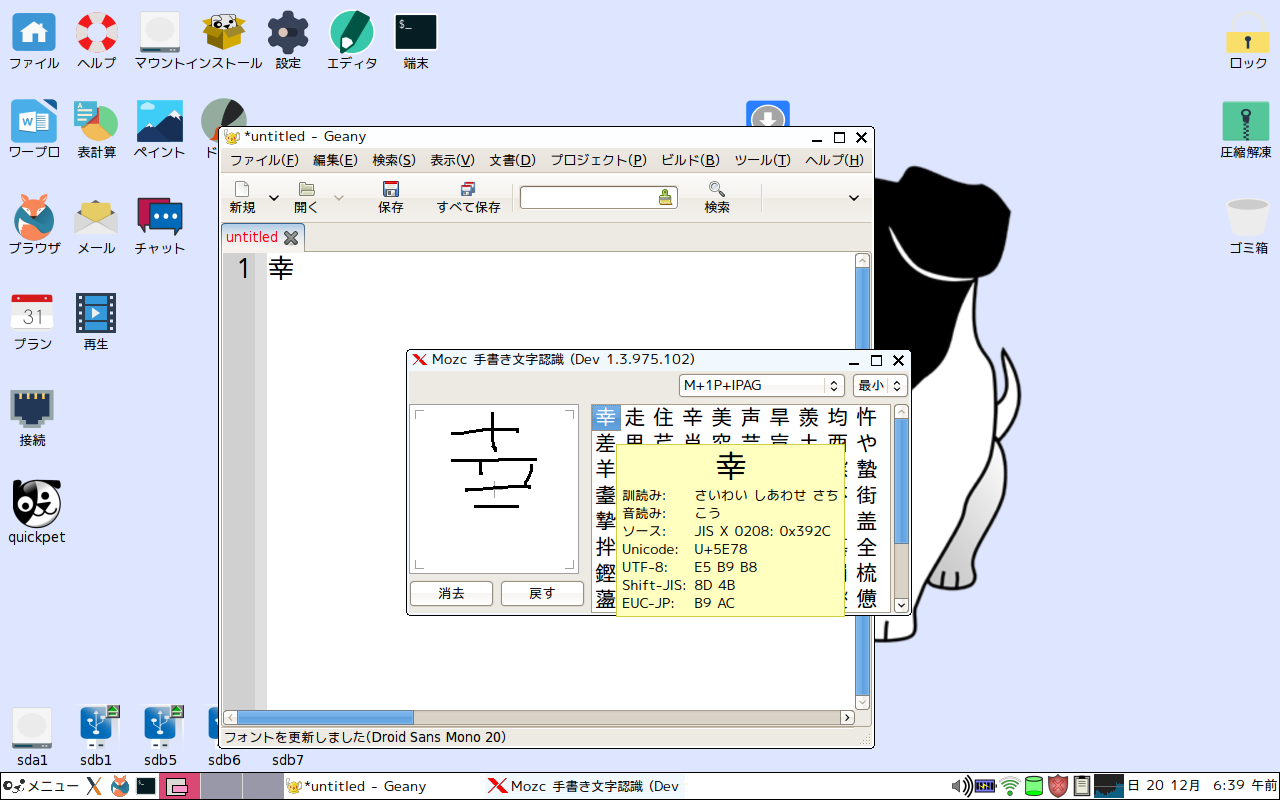Click the candidate list scroll down arrow

pyautogui.click(x=901, y=604)
